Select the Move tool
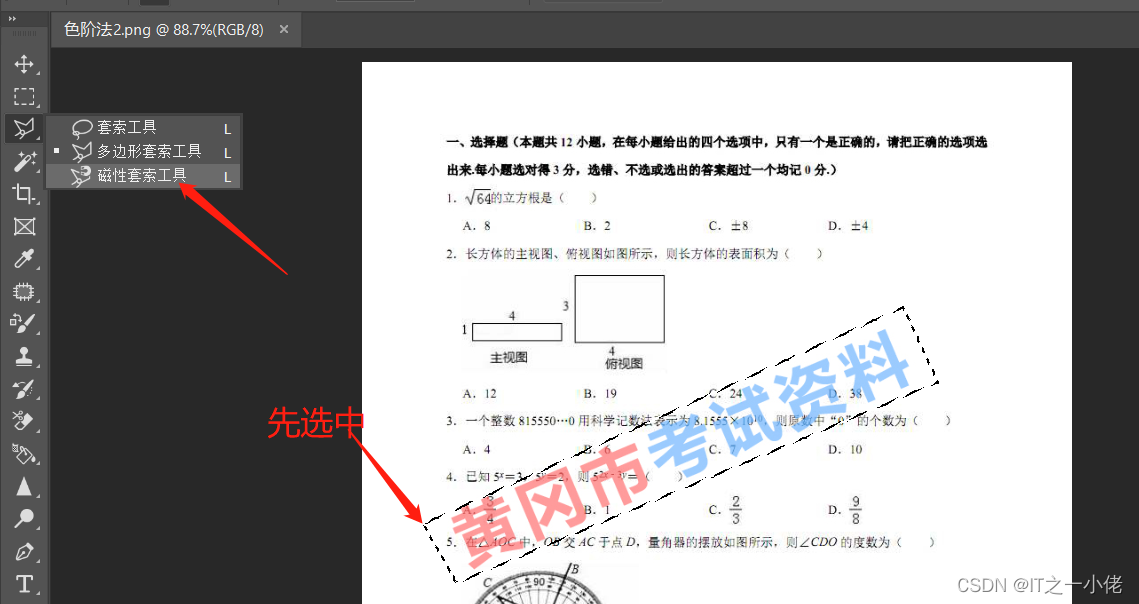 click(24, 64)
